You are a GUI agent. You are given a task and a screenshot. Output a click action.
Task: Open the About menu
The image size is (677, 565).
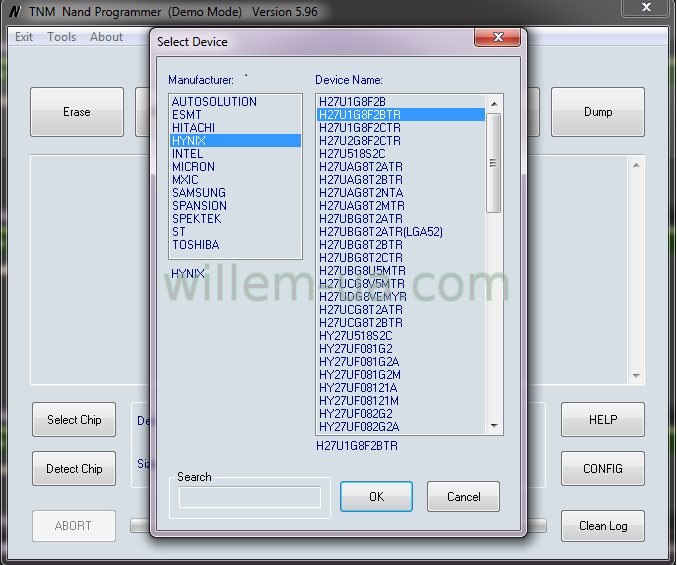click(106, 37)
